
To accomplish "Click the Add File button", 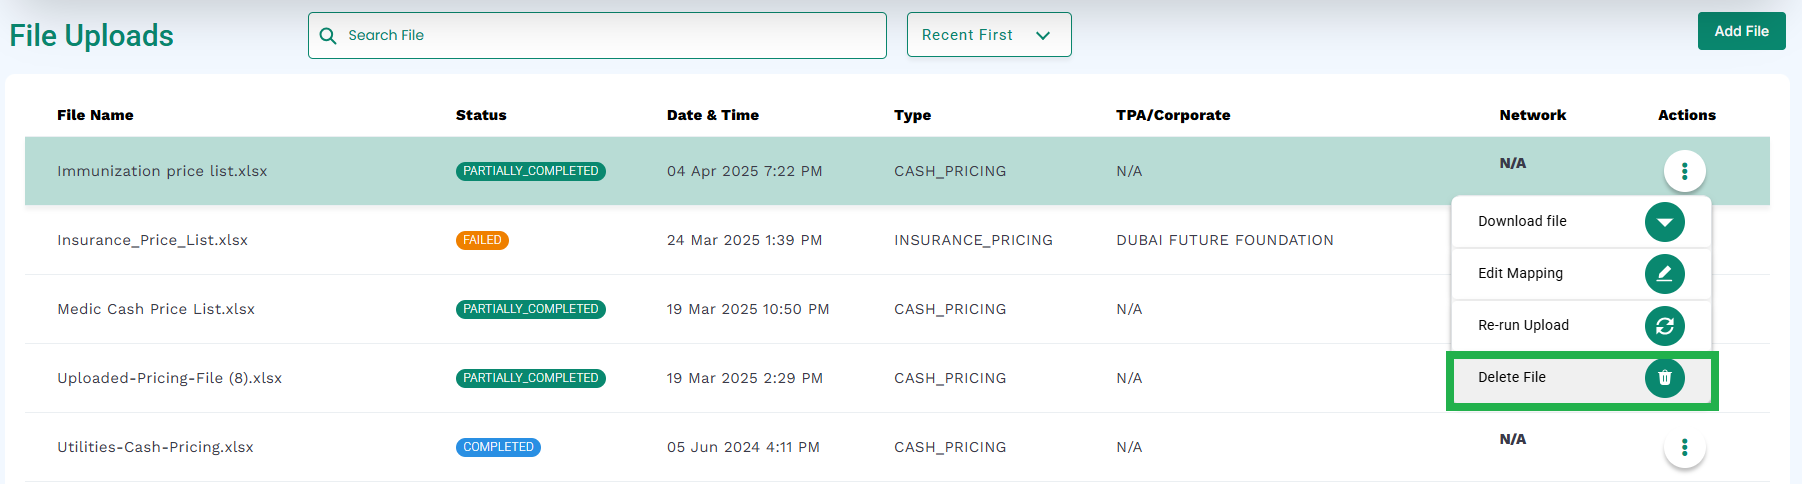I will (1741, 31).
